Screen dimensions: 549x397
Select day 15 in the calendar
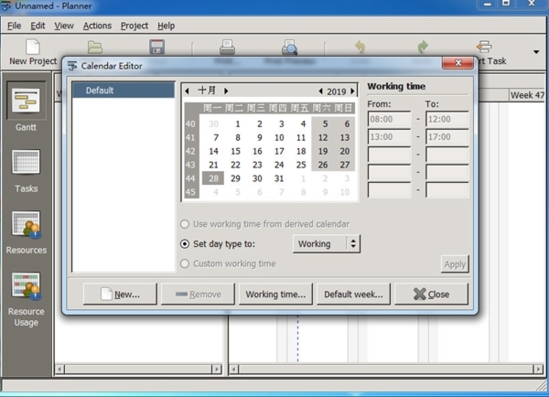point(235,151)
